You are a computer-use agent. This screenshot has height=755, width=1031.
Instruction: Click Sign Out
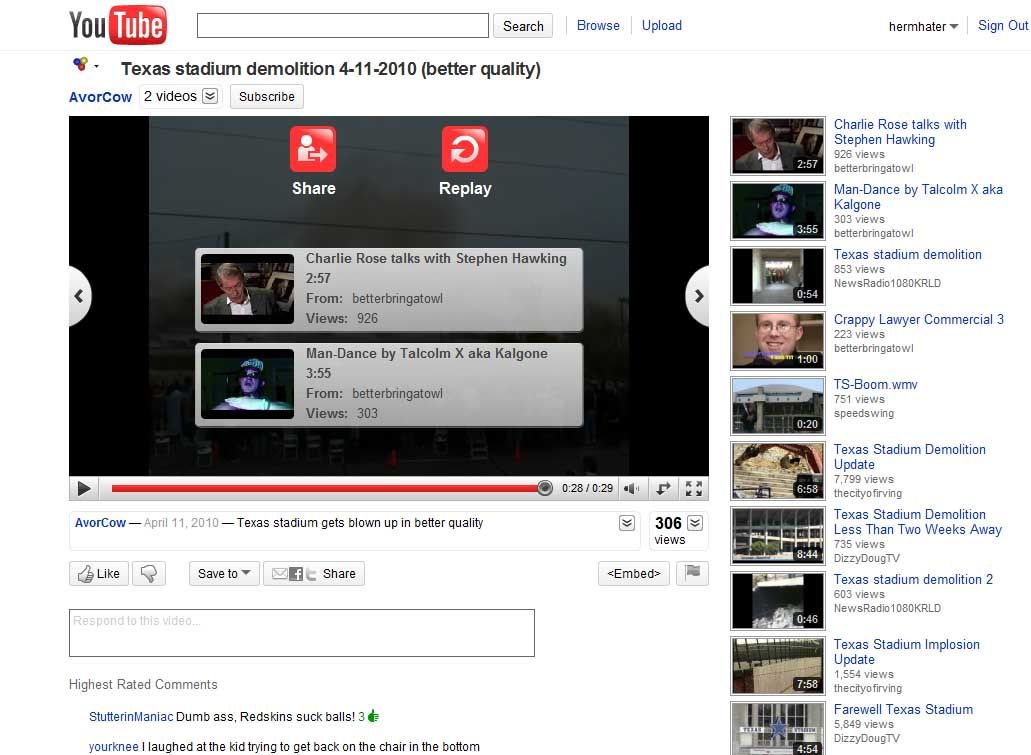coord(1003,26)
